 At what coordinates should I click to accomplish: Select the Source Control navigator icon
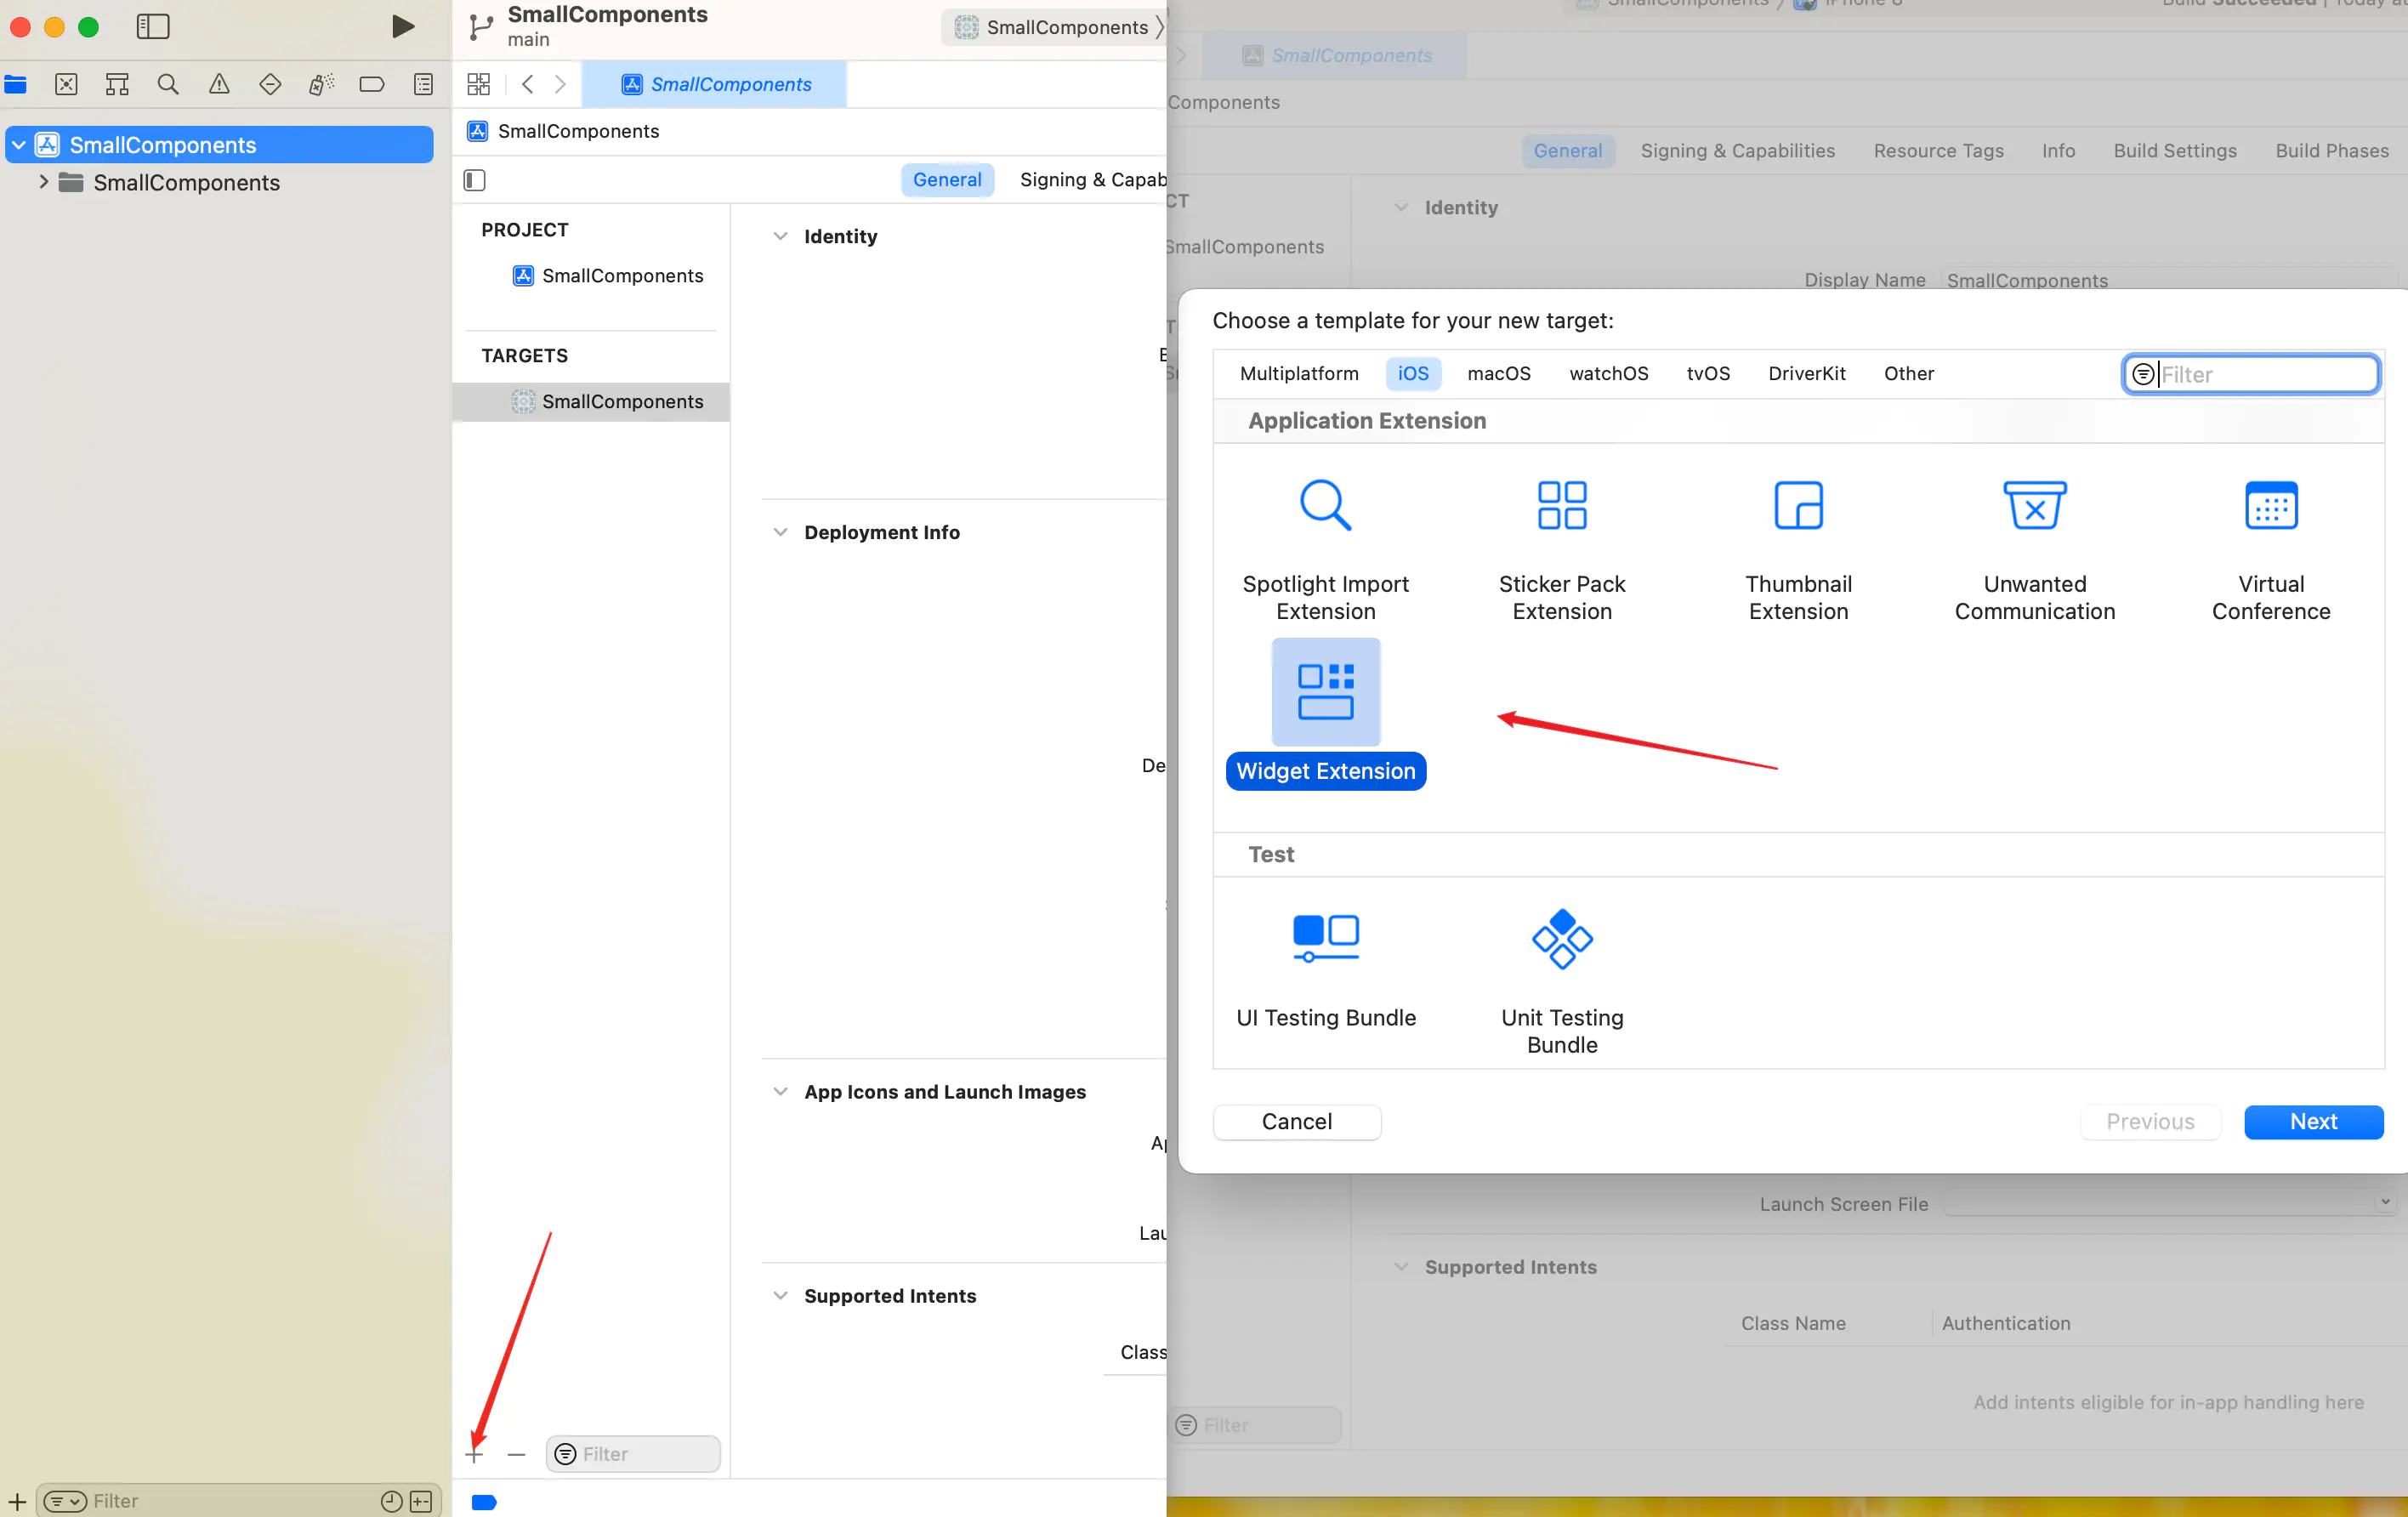(66, 84)
